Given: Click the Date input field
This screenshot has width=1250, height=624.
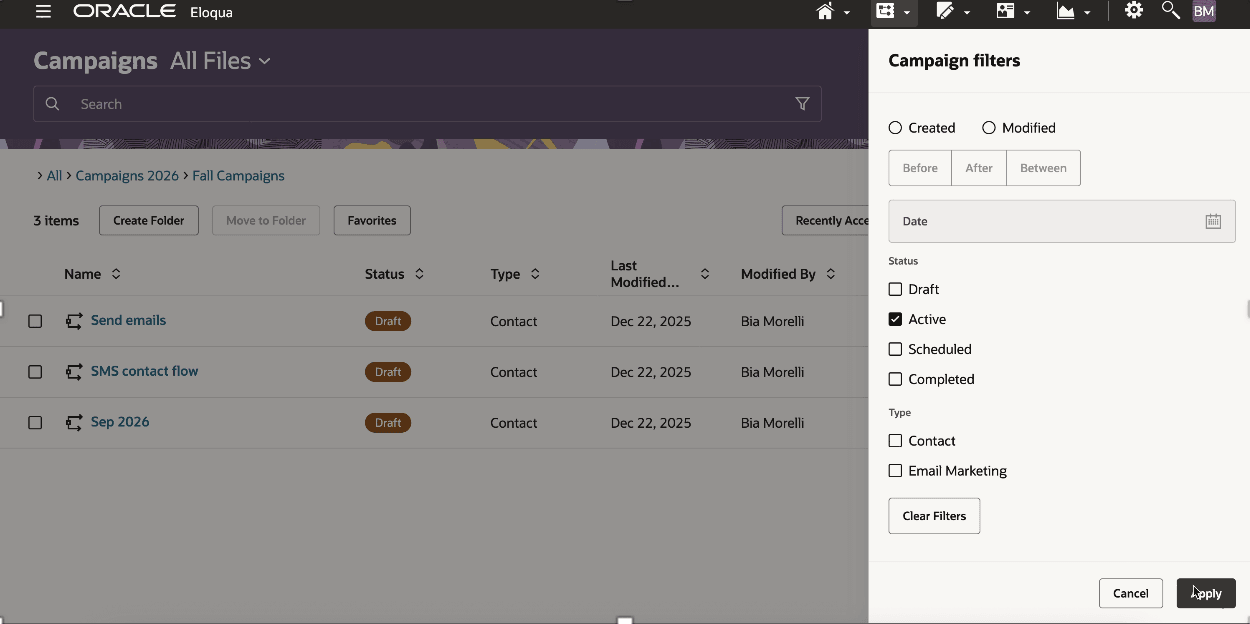Looking at the screenshot, I should coord(1062,221).
